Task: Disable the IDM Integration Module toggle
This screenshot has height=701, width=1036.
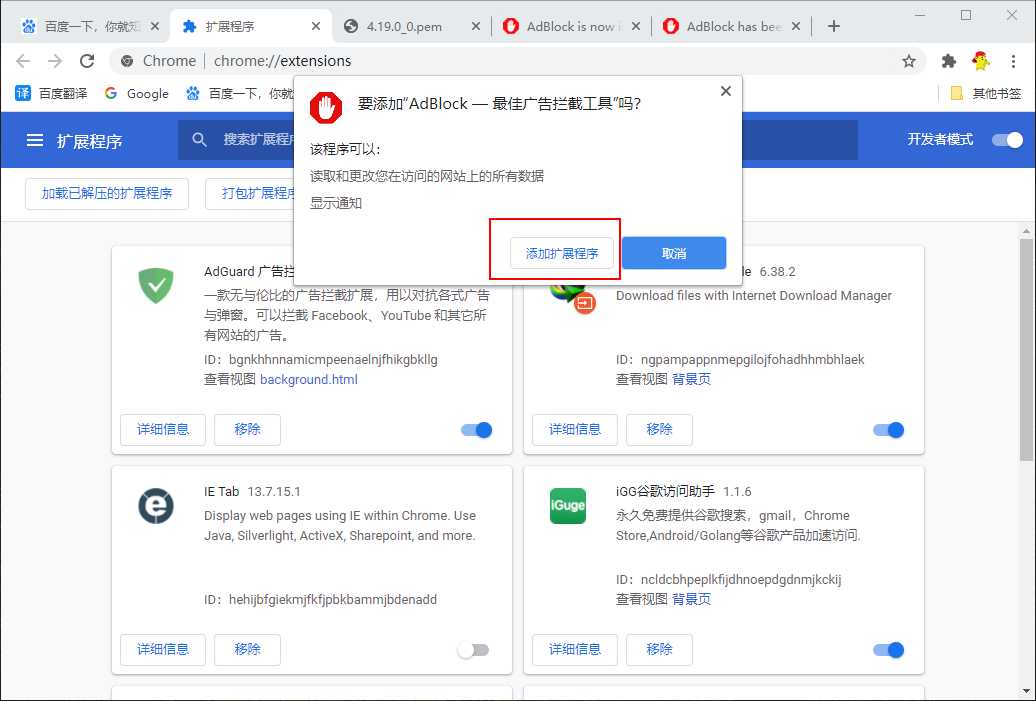Action: pos(888,430)
